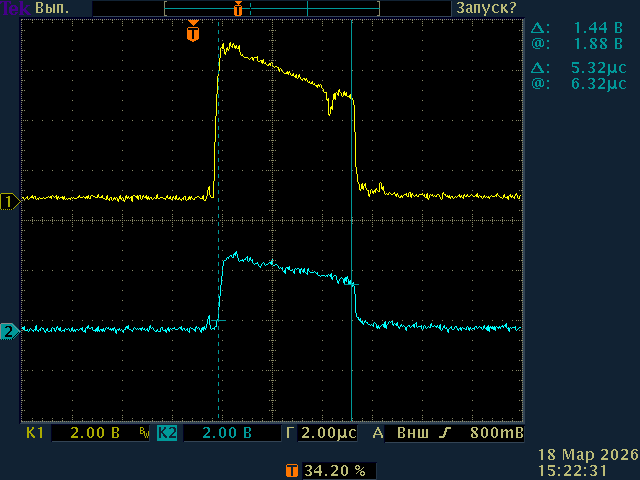Select the K2 2.00 В scale readout
This screenshot has height=480, width=640.
tap(225, 435)
